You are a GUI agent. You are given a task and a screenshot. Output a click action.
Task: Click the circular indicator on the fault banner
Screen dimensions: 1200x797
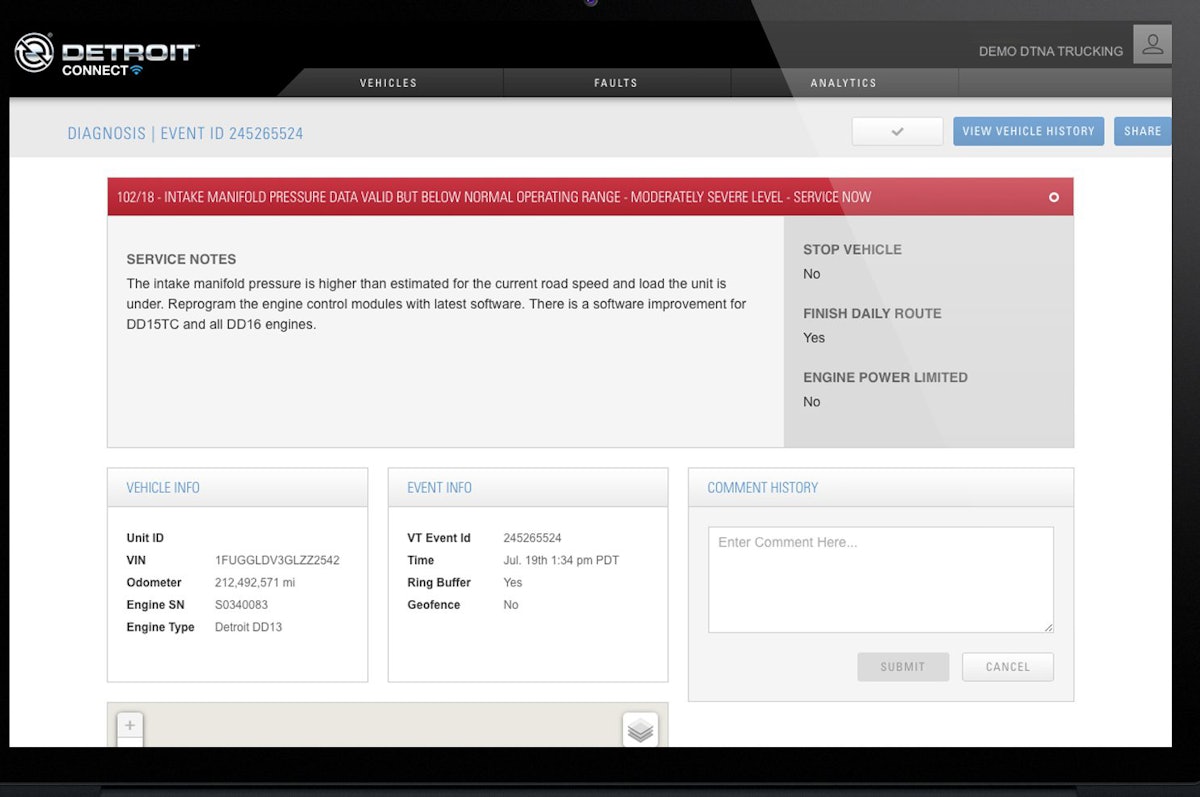click(x=1053, y=197)
